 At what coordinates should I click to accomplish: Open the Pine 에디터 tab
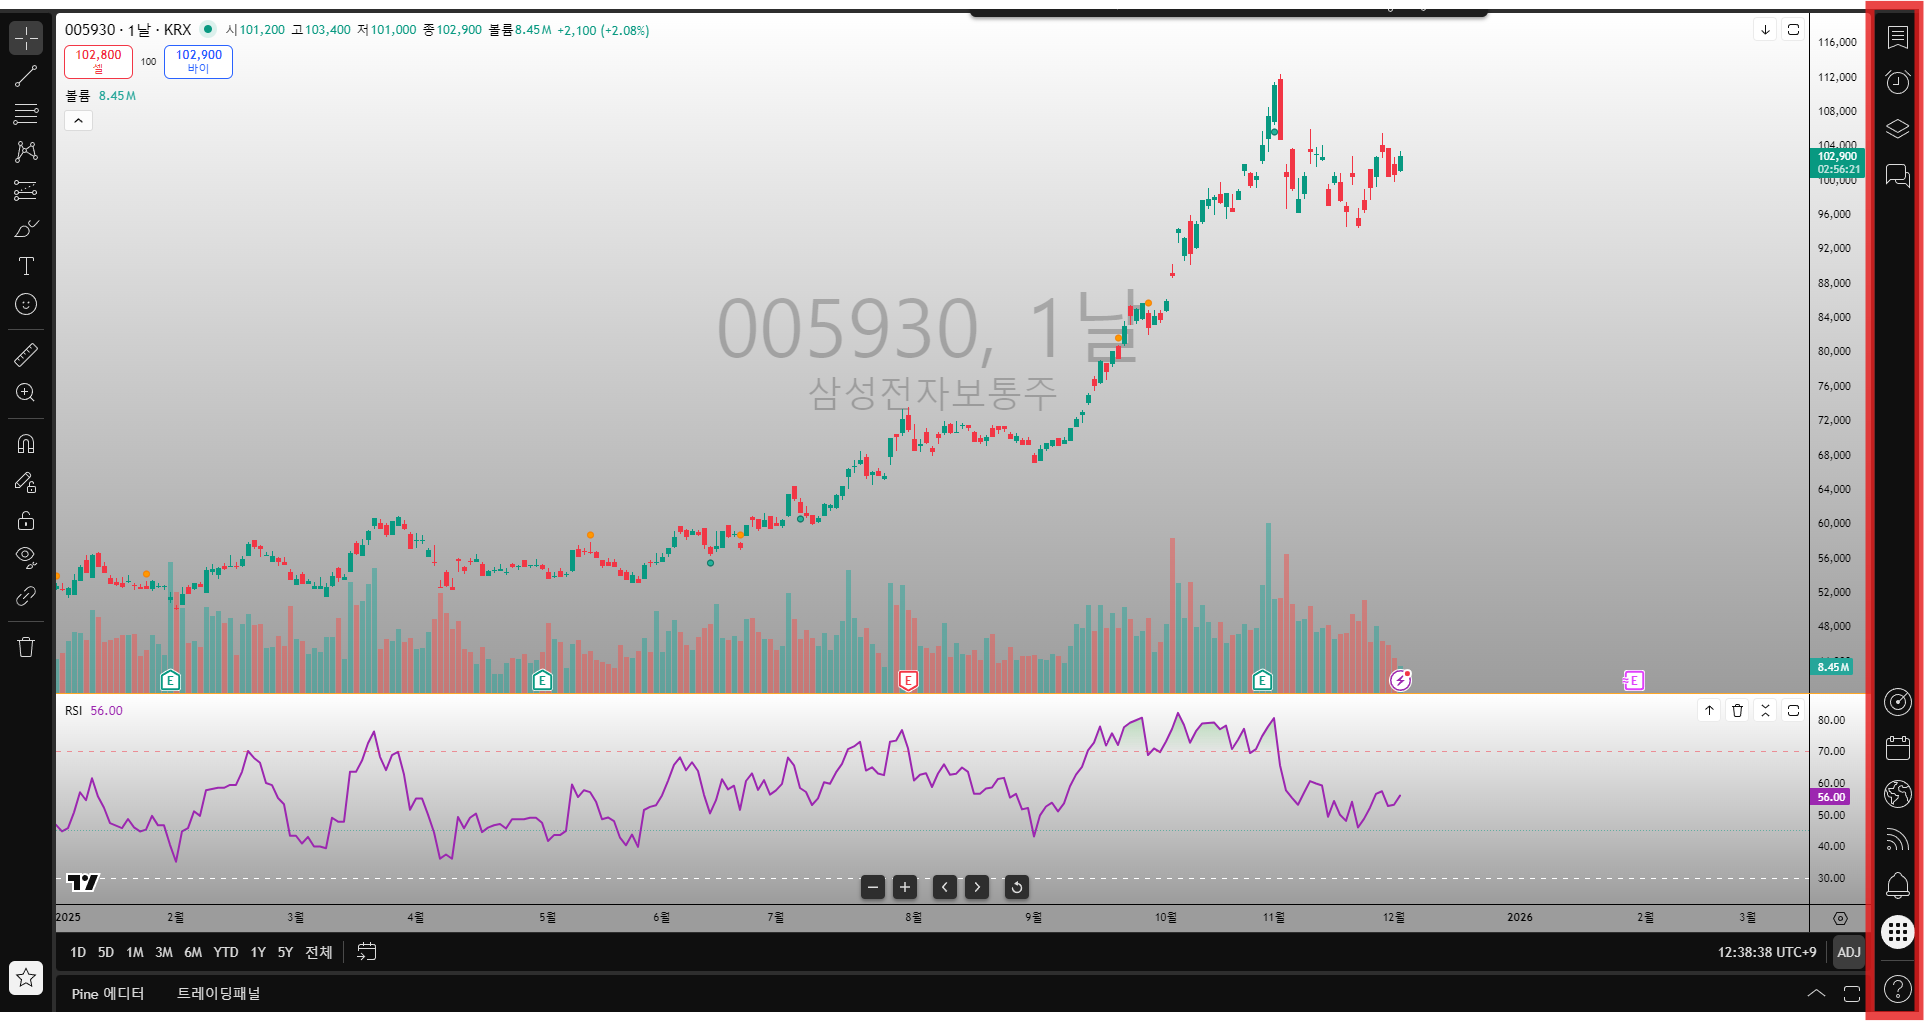click(x=108, y=993)
